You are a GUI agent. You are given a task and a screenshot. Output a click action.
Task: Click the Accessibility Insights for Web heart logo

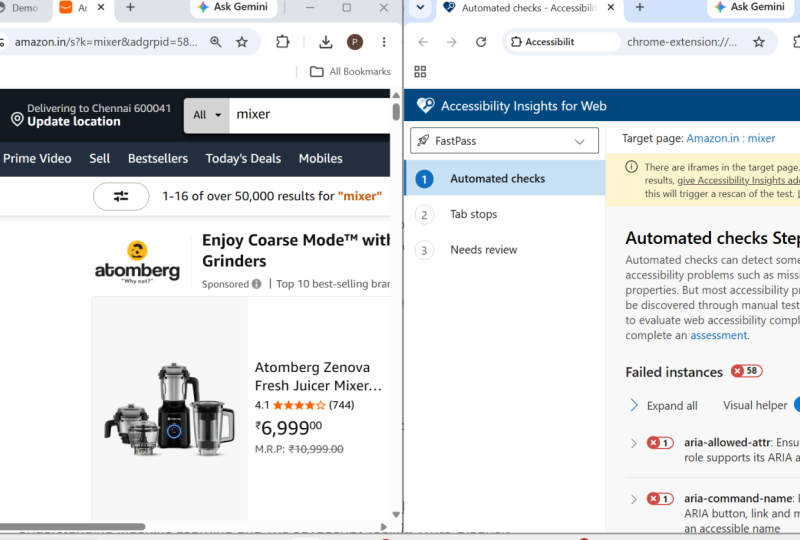426,106
